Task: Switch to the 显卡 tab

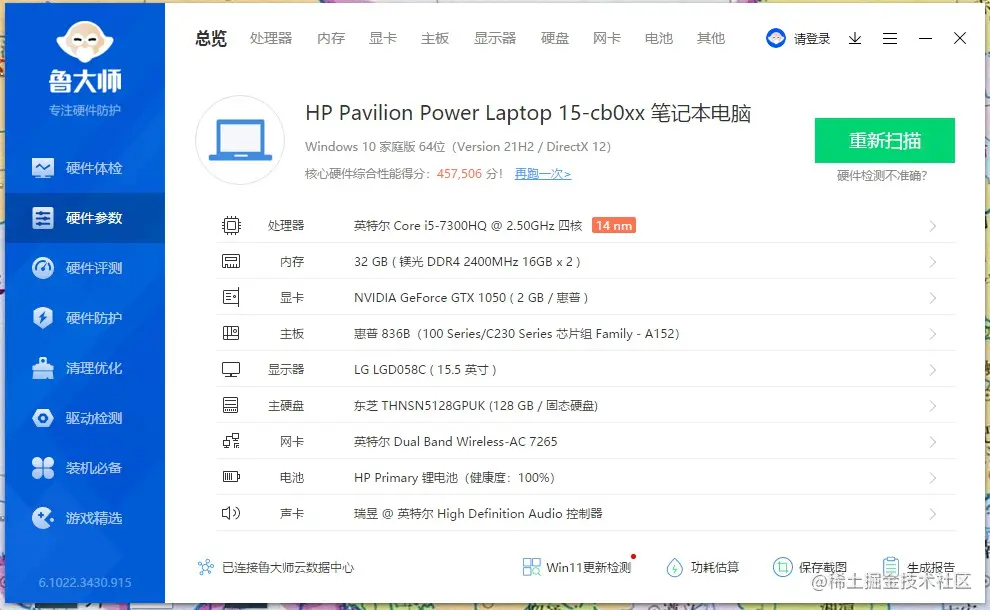Action: [383, 39]
